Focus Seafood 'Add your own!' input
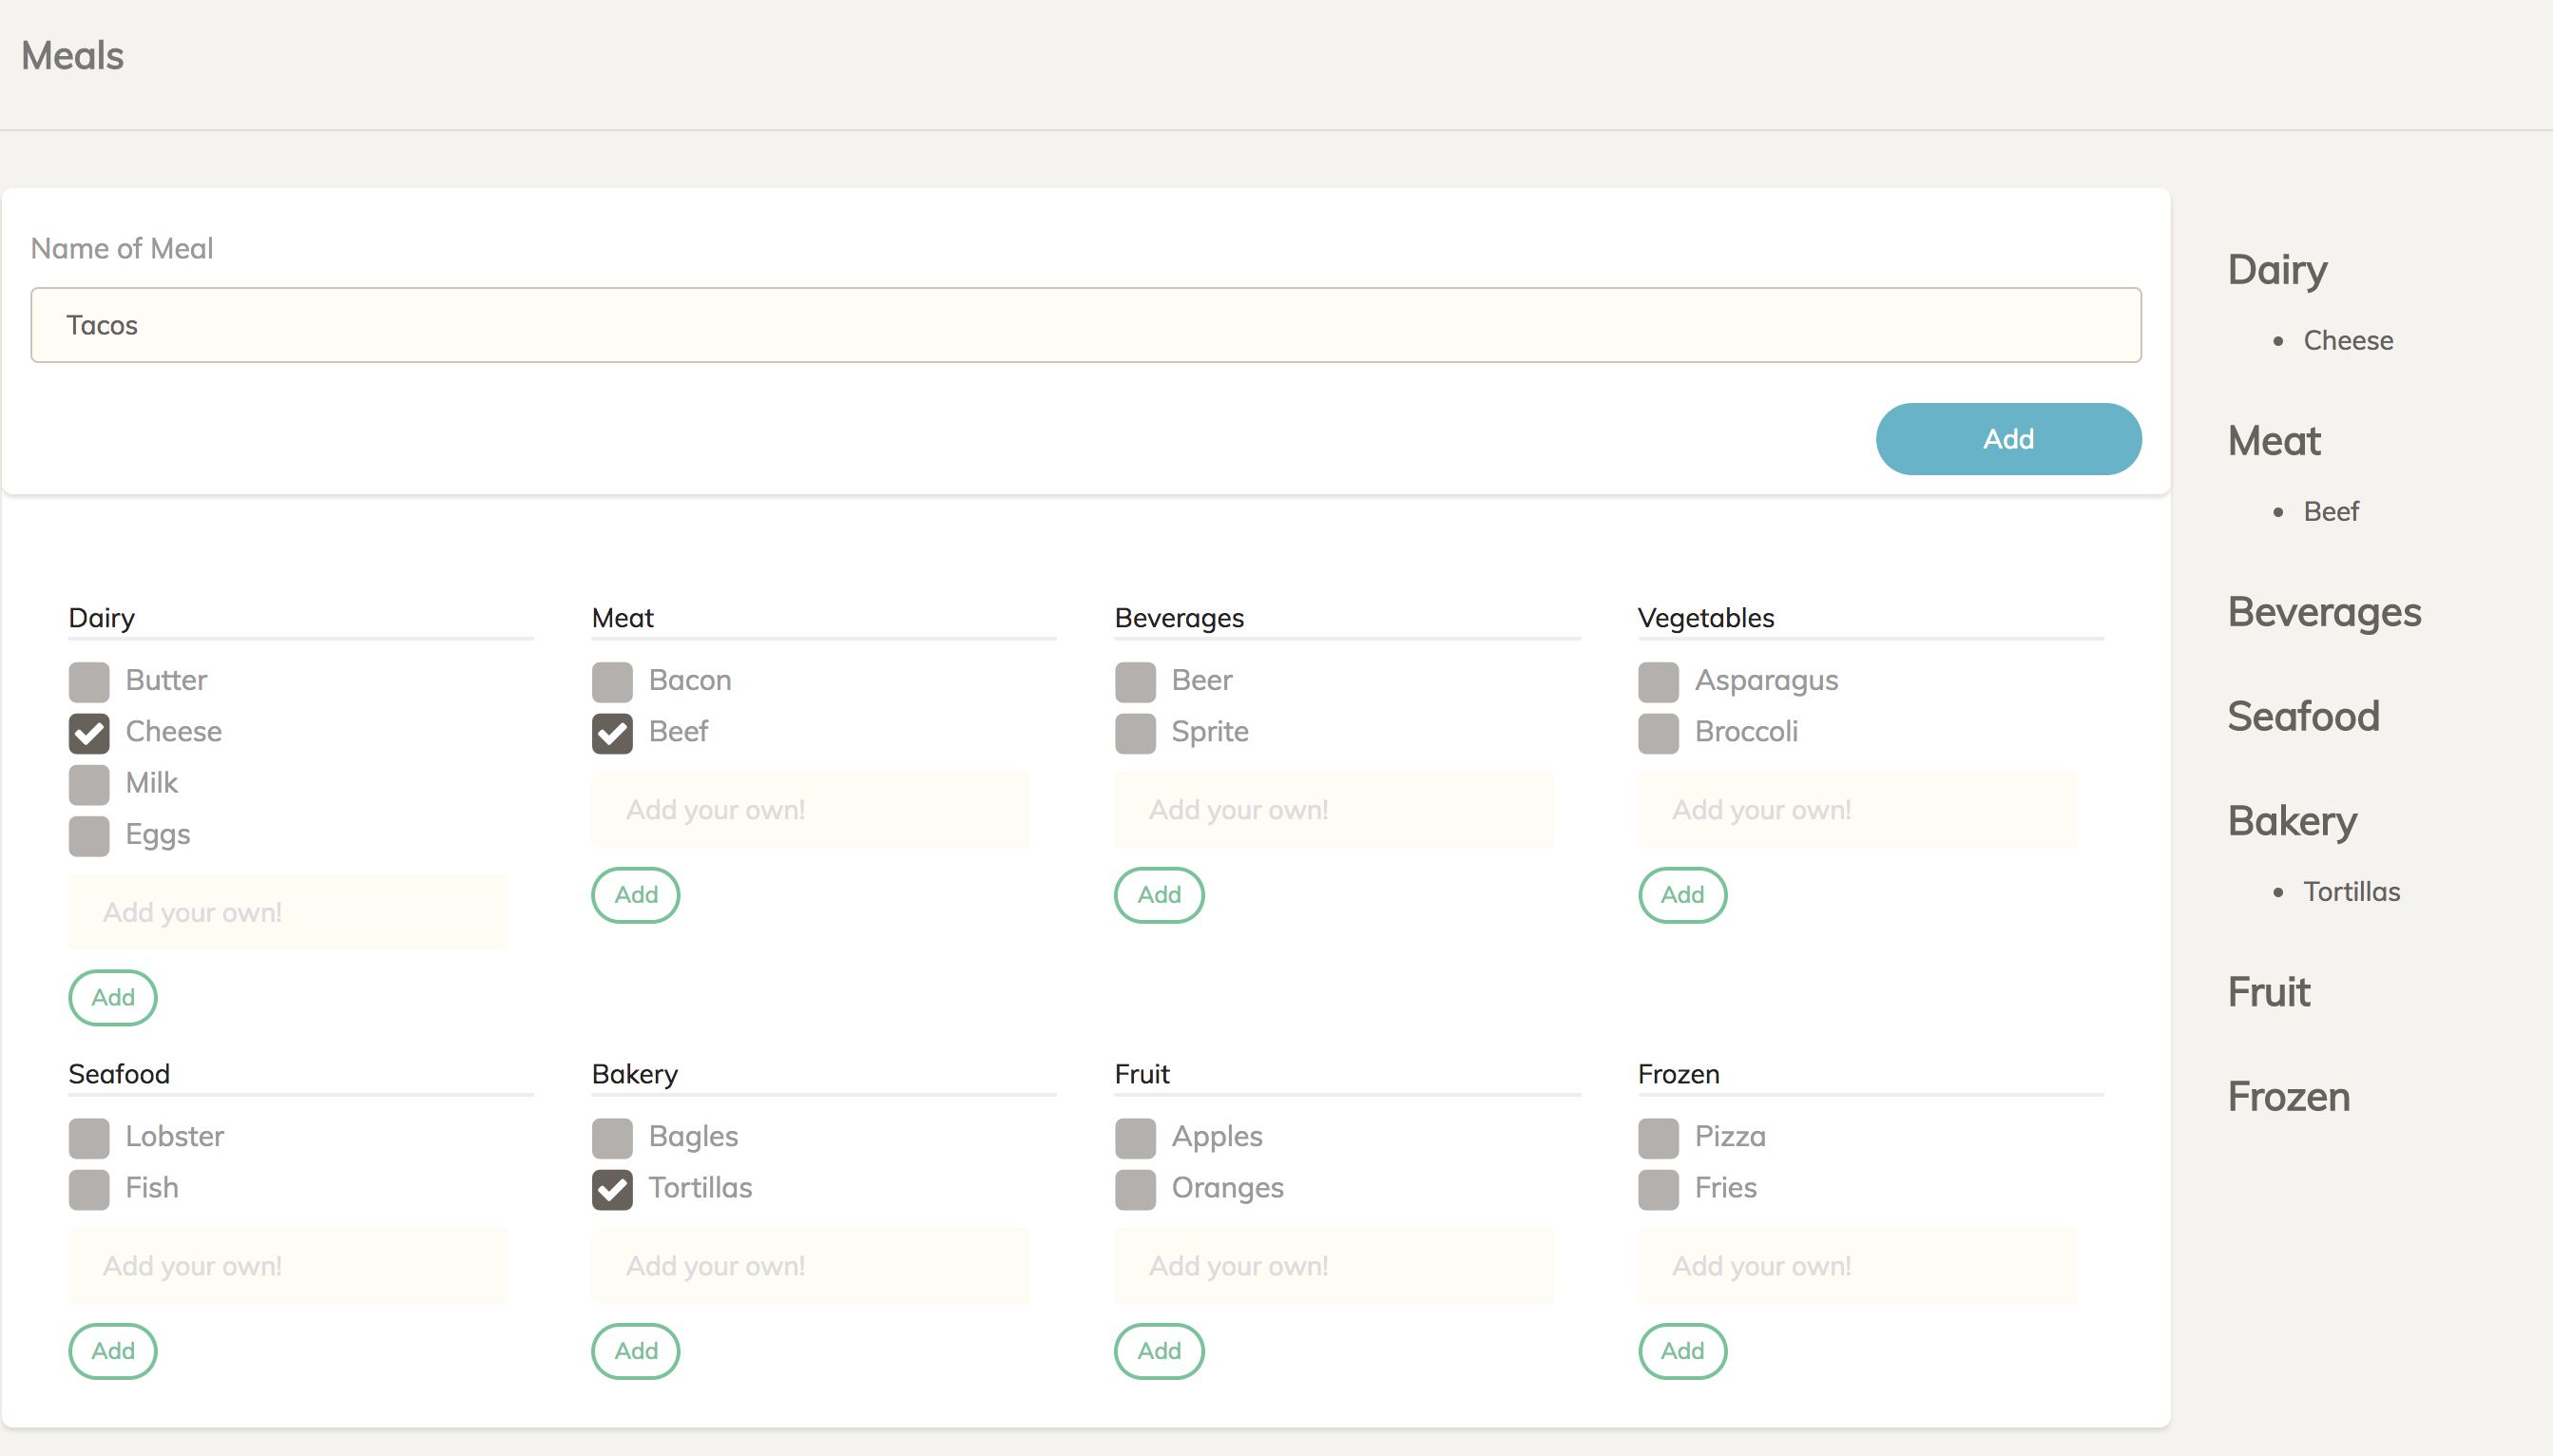The image size is (2553, 1456). point(288,1266)
